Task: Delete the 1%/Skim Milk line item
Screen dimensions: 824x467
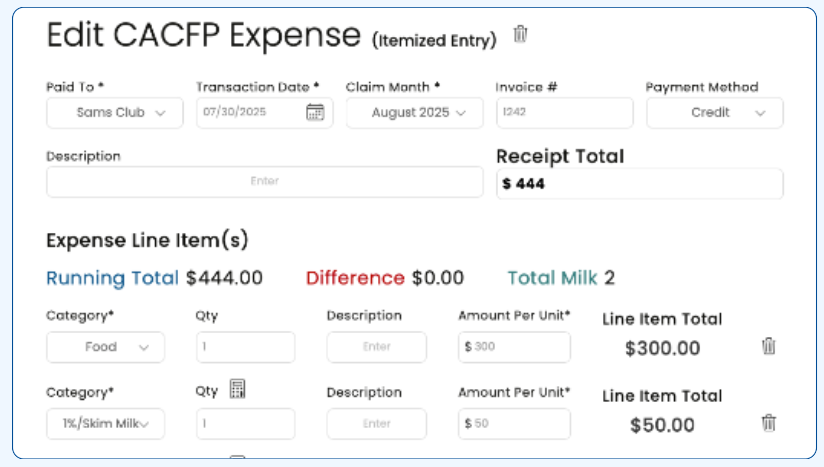Action: point(768,423)
